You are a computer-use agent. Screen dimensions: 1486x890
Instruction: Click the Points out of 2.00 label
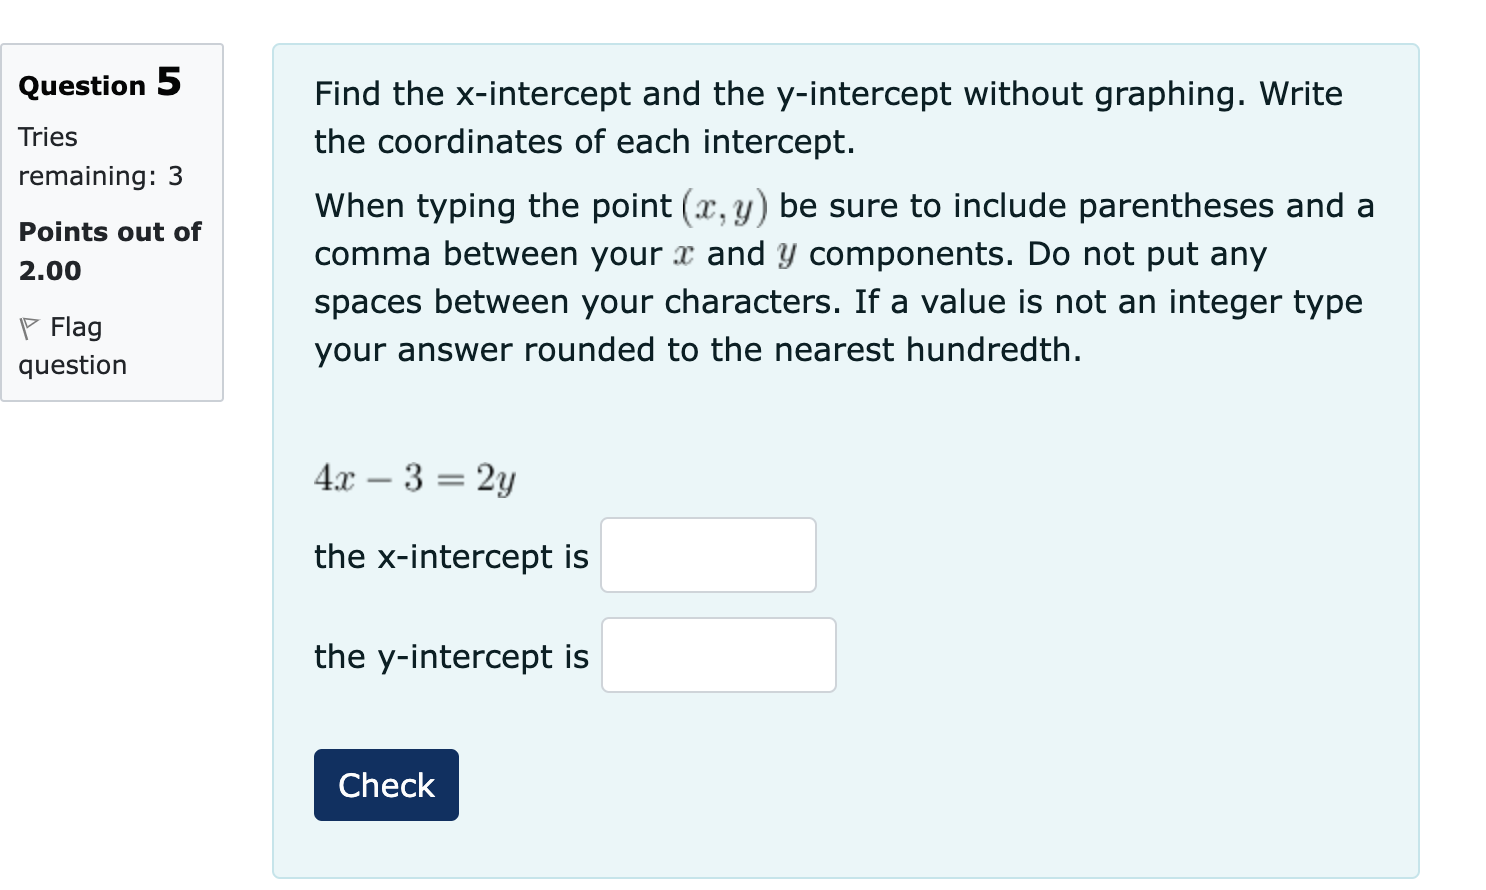click(x=110, y=250)
